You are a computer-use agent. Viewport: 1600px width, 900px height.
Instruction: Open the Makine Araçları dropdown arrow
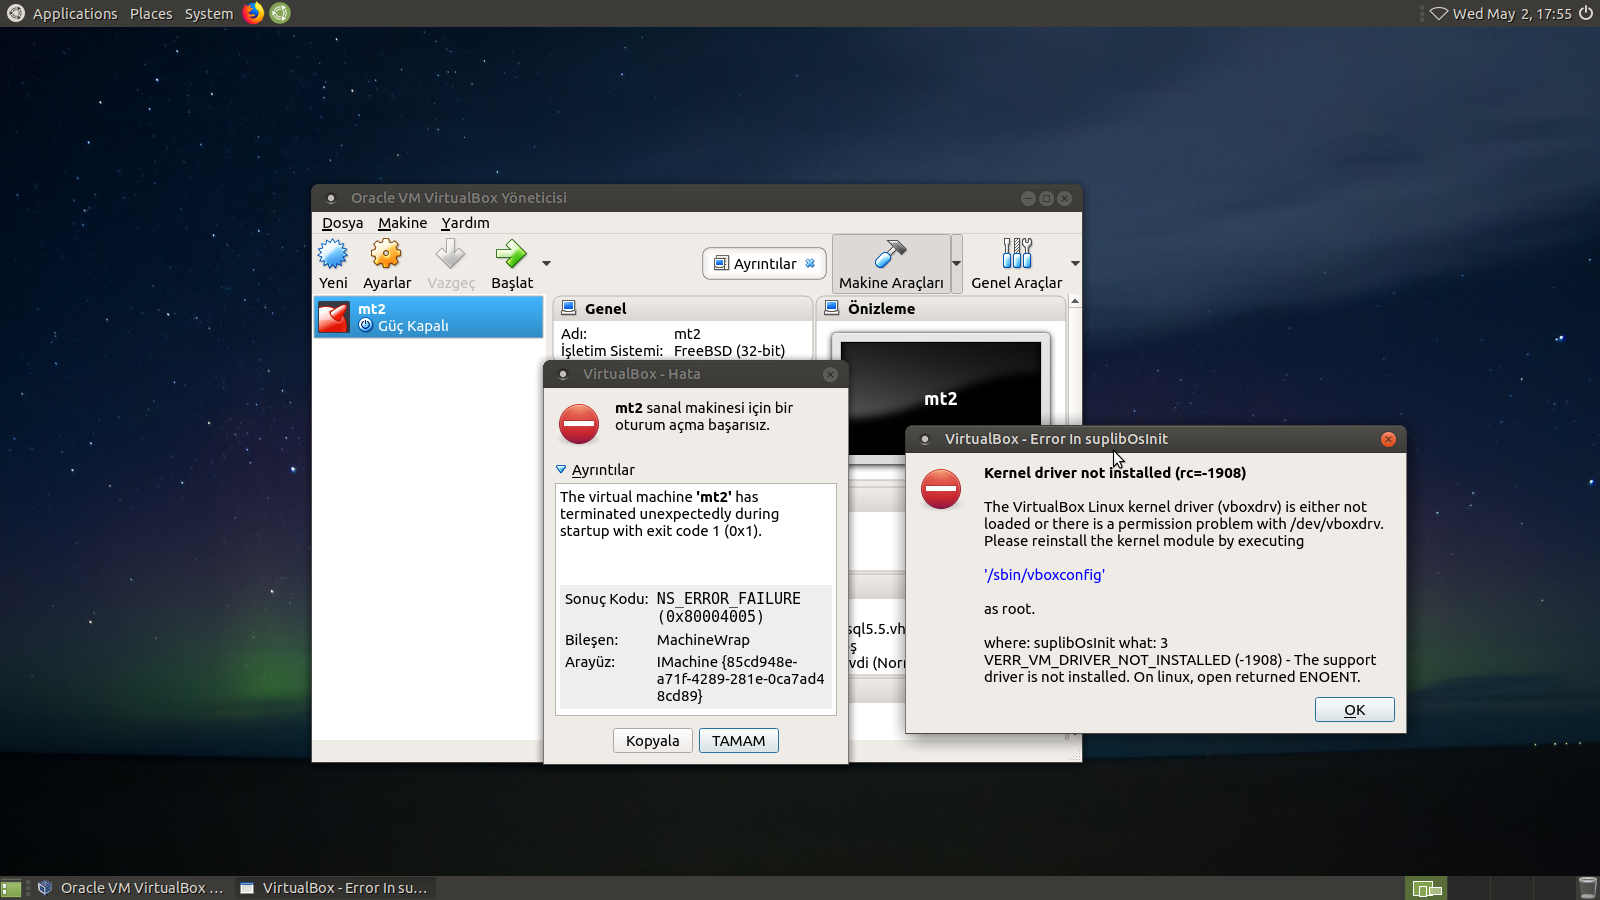[x=957, y=264]
